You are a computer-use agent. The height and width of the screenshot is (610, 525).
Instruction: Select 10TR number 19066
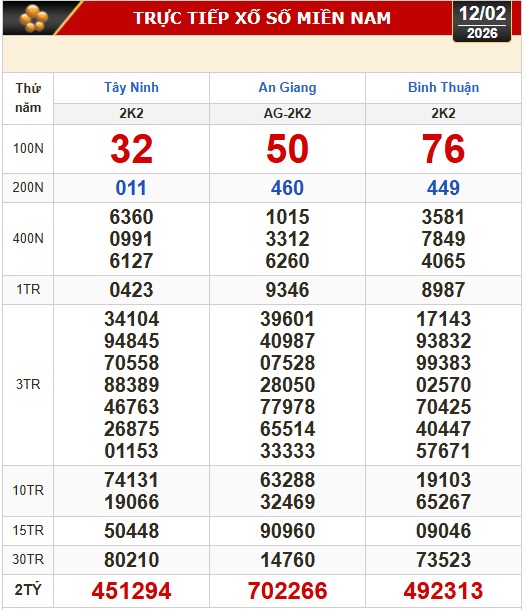tap(131, 502)
